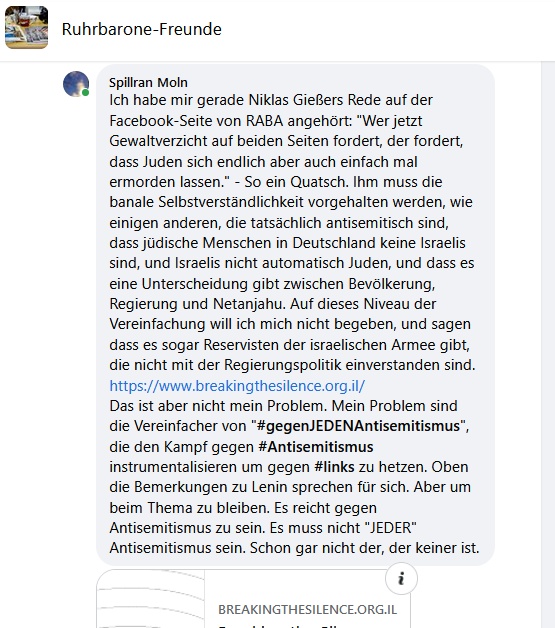The image size is (555, 628).
Task: Open the Ruhrbarone-Freunde group thumbnail
Action: [x=26, y=27]
